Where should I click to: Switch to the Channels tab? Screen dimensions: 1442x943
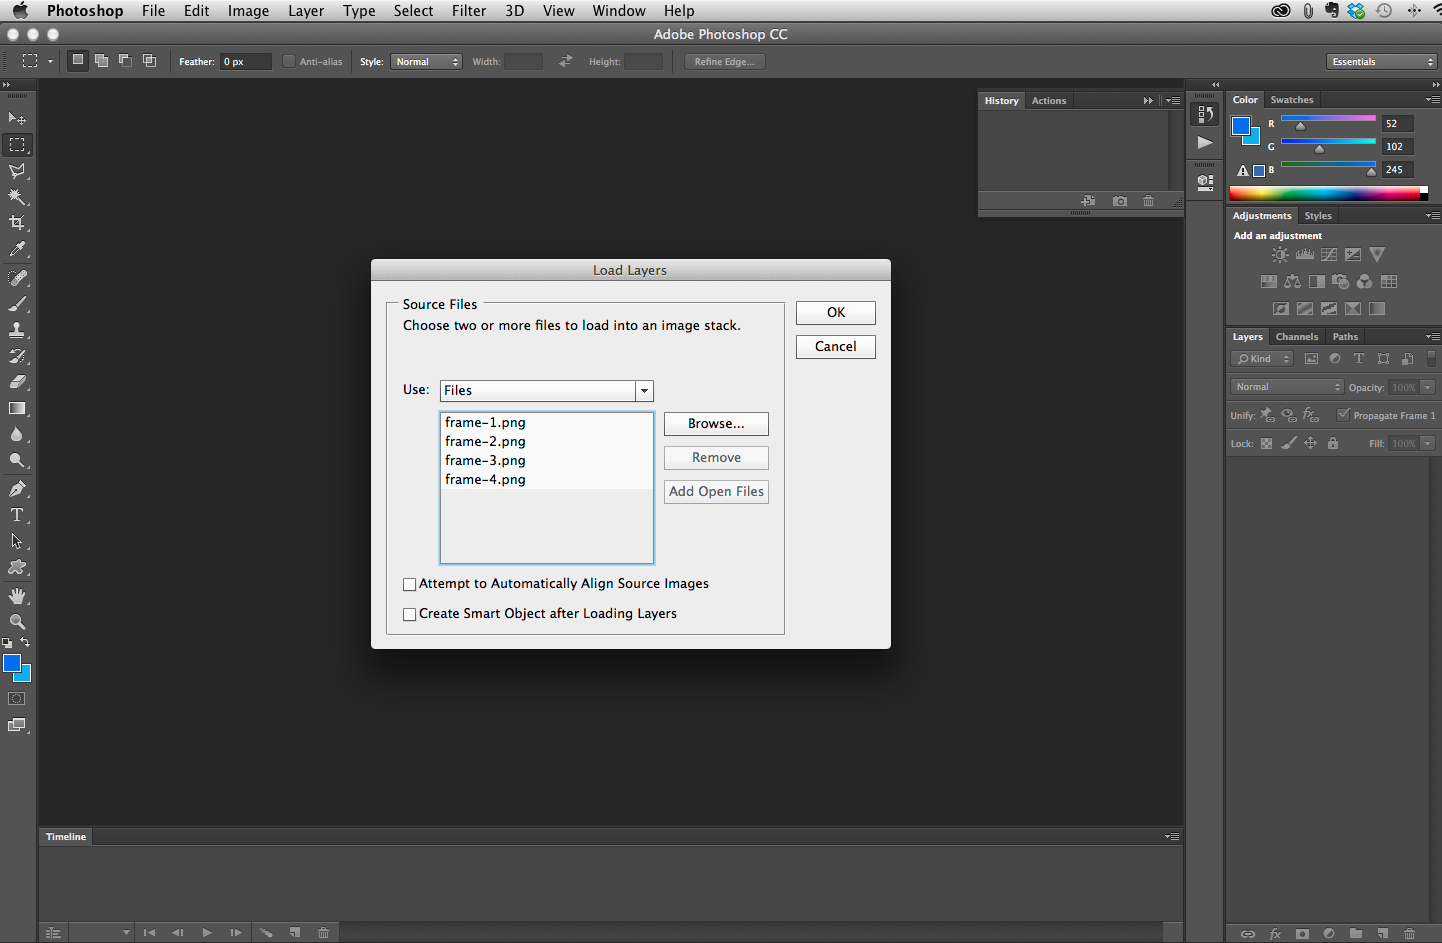click(1297, 337)
